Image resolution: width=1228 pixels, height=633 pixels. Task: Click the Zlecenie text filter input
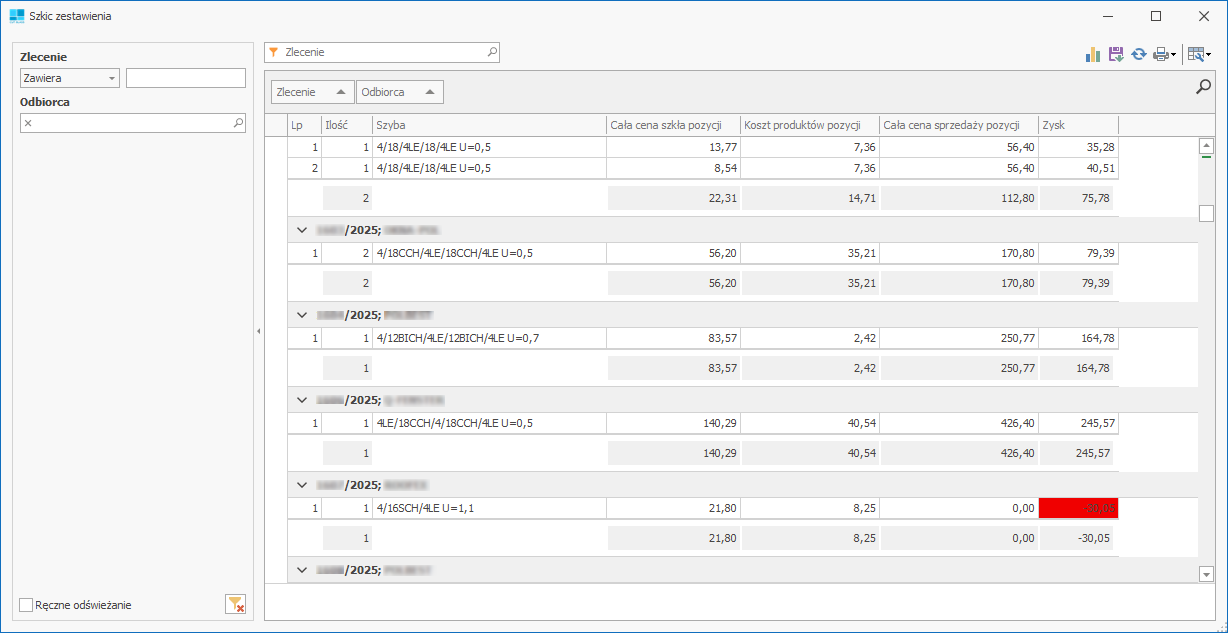click(x=185, y=78)
